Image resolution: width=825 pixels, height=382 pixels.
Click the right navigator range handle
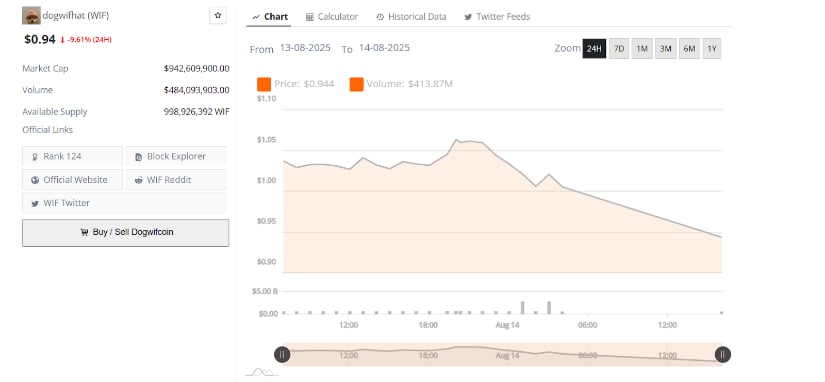[x=722, y=355]
